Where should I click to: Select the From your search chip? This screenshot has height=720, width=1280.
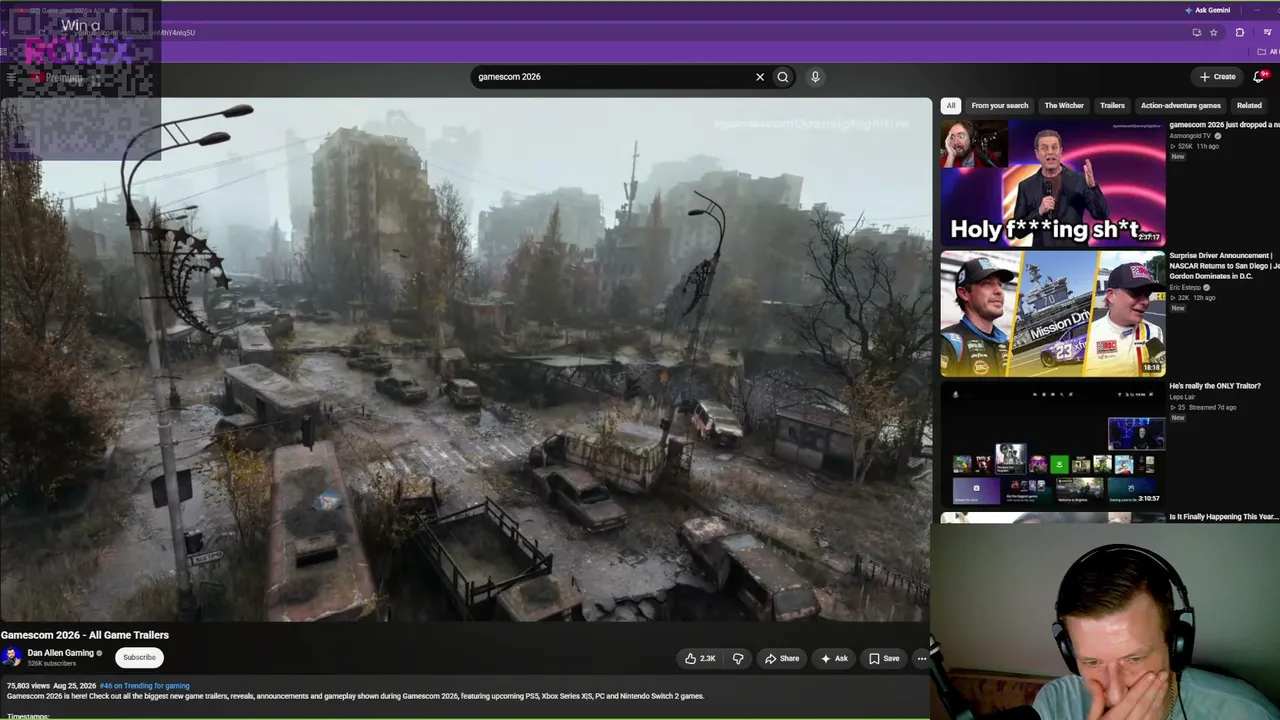click(x=1000, y=105)
